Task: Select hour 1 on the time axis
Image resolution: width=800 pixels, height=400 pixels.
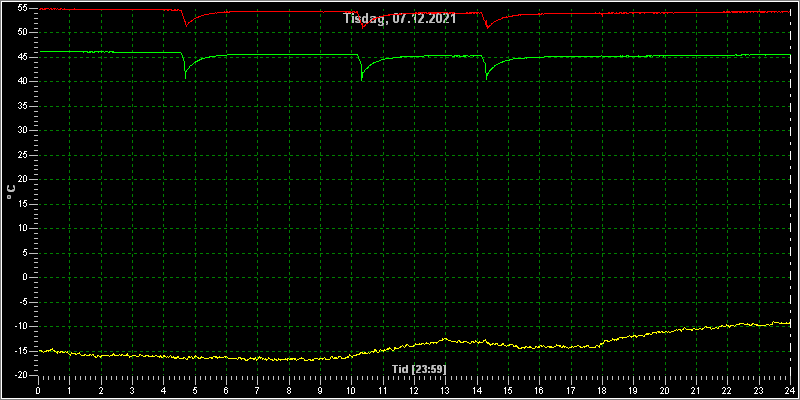Action: [69, 391]
